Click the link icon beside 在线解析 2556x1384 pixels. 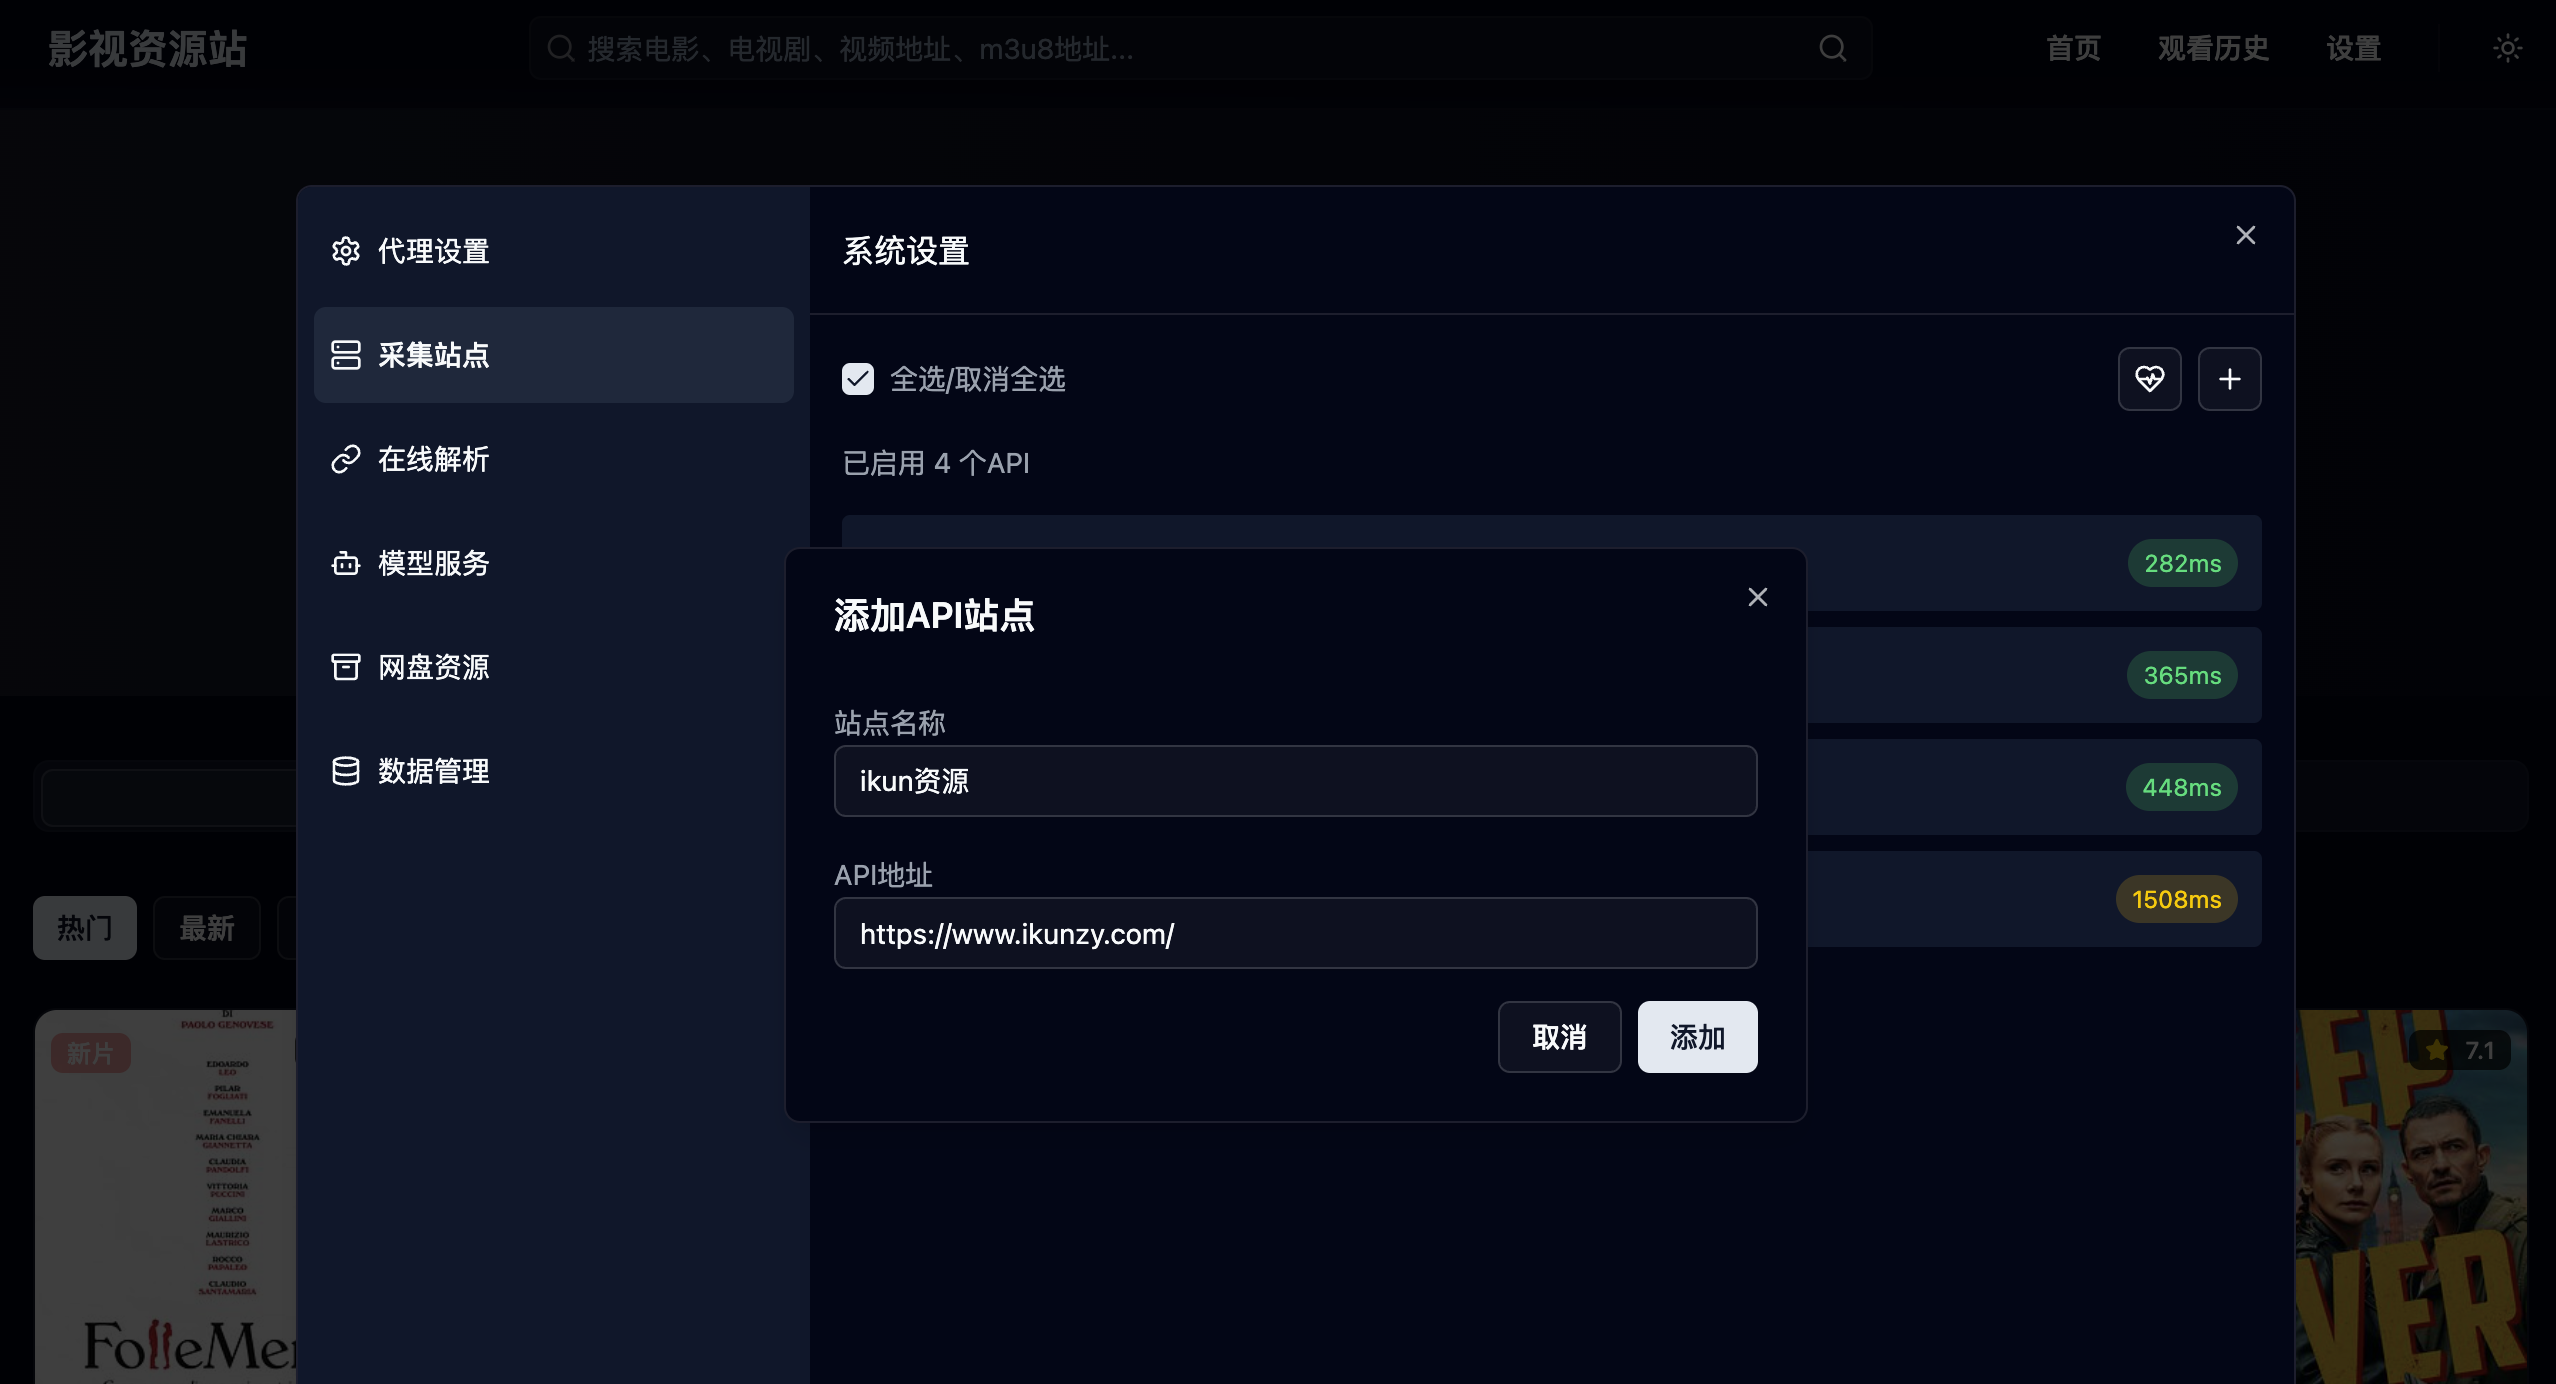346,459
